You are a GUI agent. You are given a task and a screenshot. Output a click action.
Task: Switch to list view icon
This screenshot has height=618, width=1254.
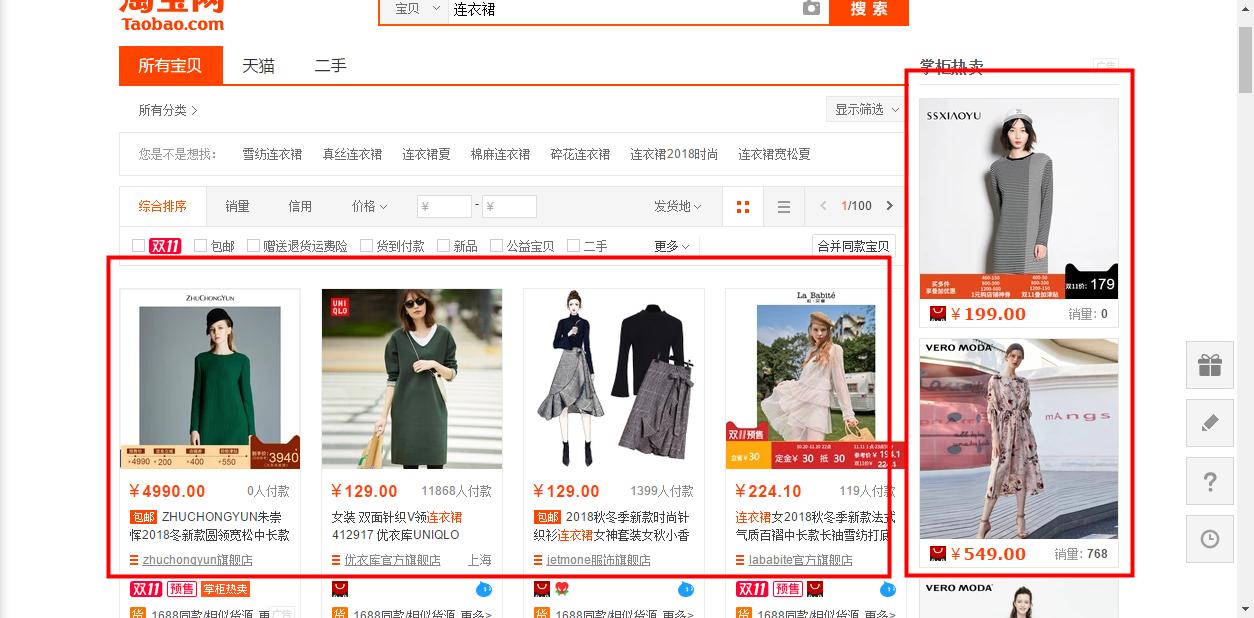tap(784, 207)
